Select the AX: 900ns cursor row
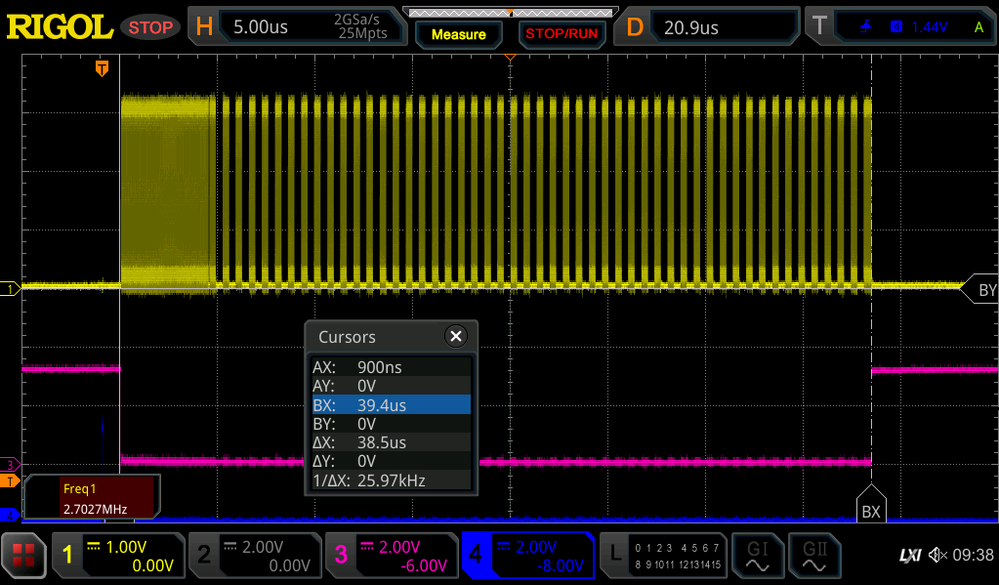 pyautogui.click(x=391, y=367)
